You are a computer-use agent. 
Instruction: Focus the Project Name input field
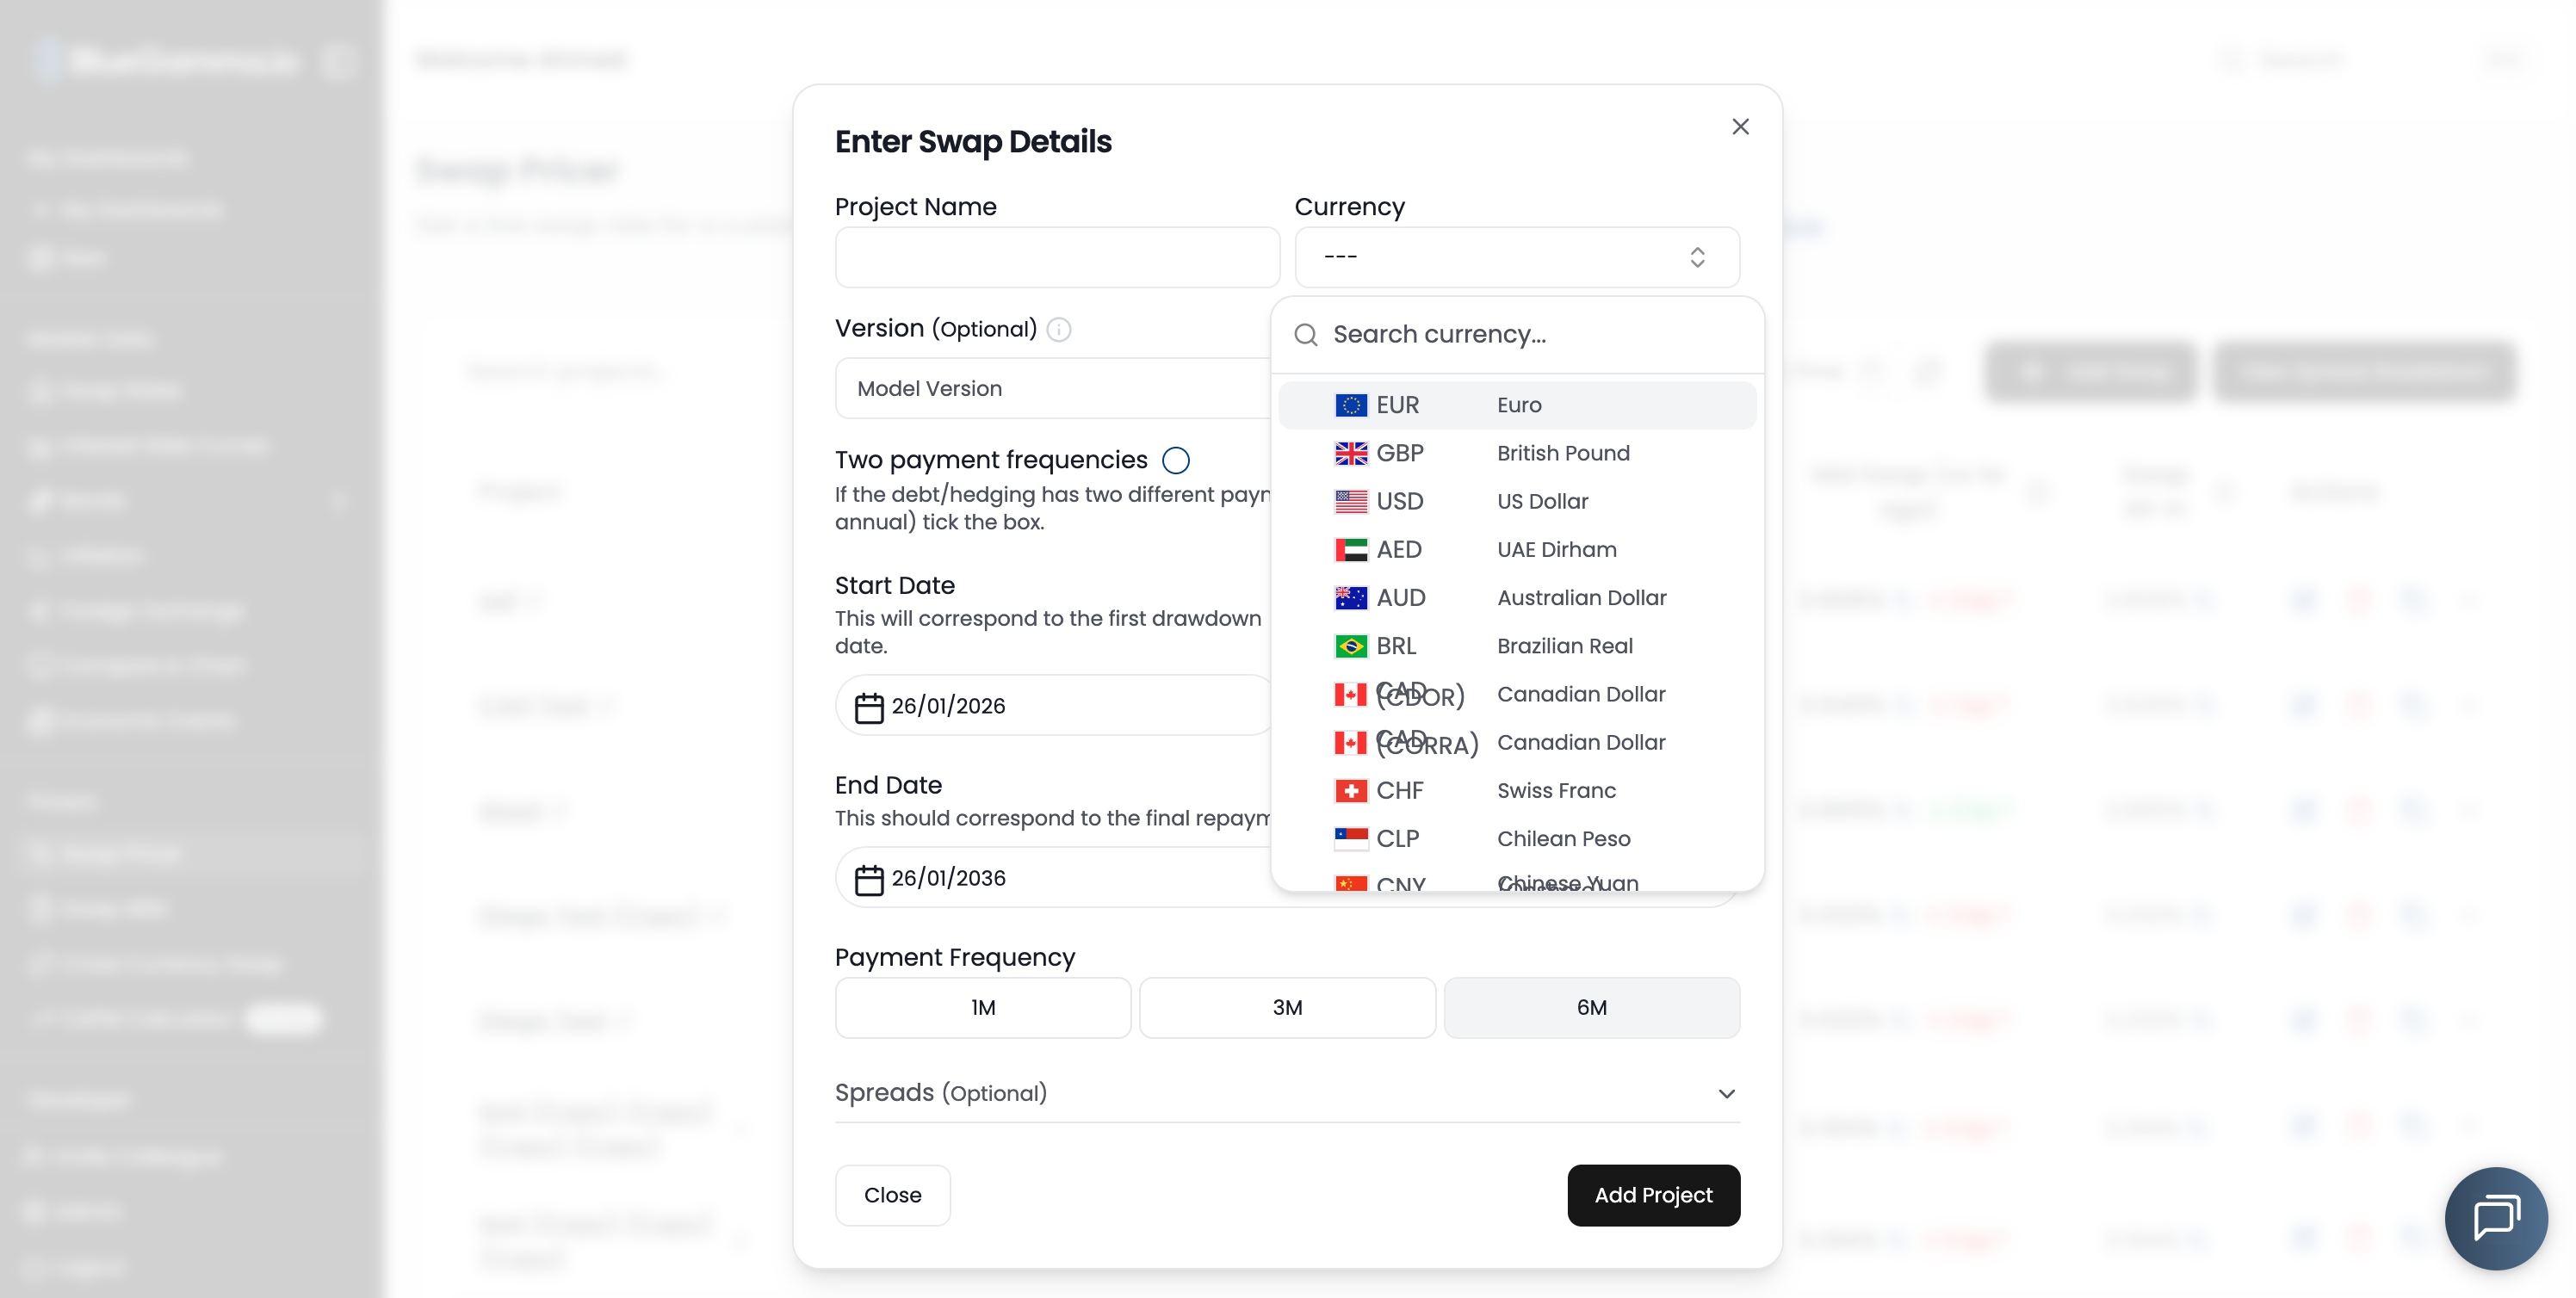coord(1057,257)
